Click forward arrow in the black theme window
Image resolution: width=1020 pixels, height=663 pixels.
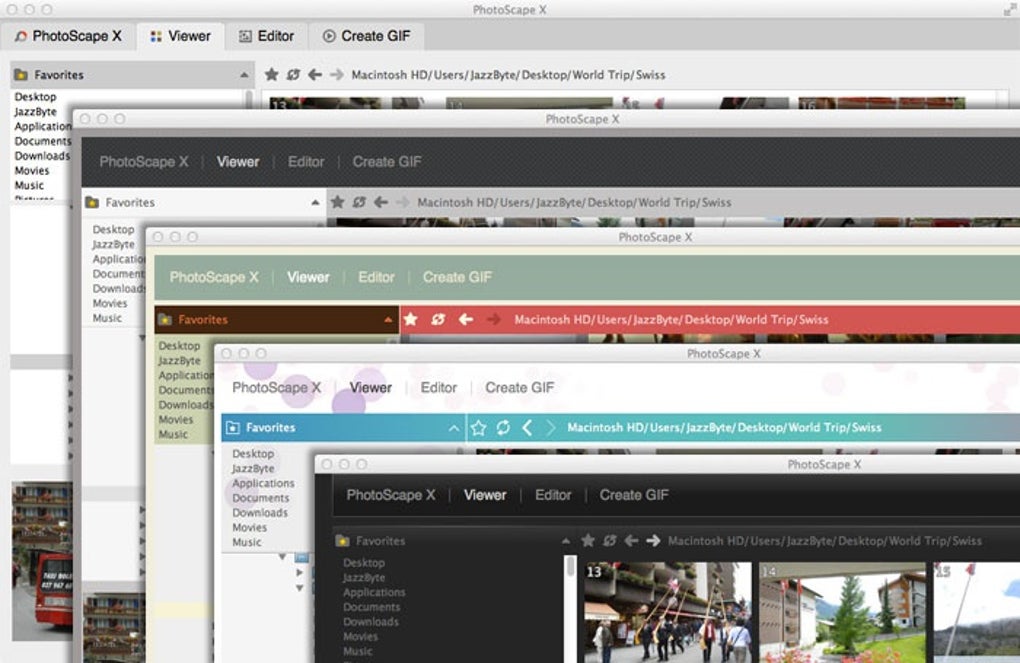[653, 541]
